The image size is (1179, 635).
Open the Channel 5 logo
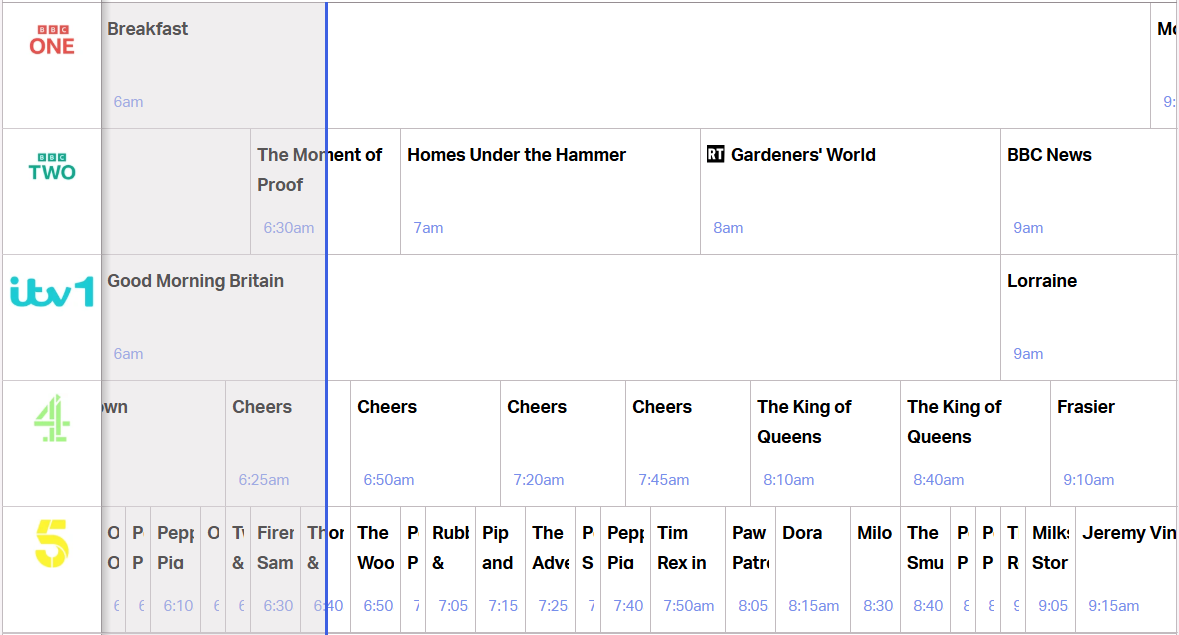point(52,543)
